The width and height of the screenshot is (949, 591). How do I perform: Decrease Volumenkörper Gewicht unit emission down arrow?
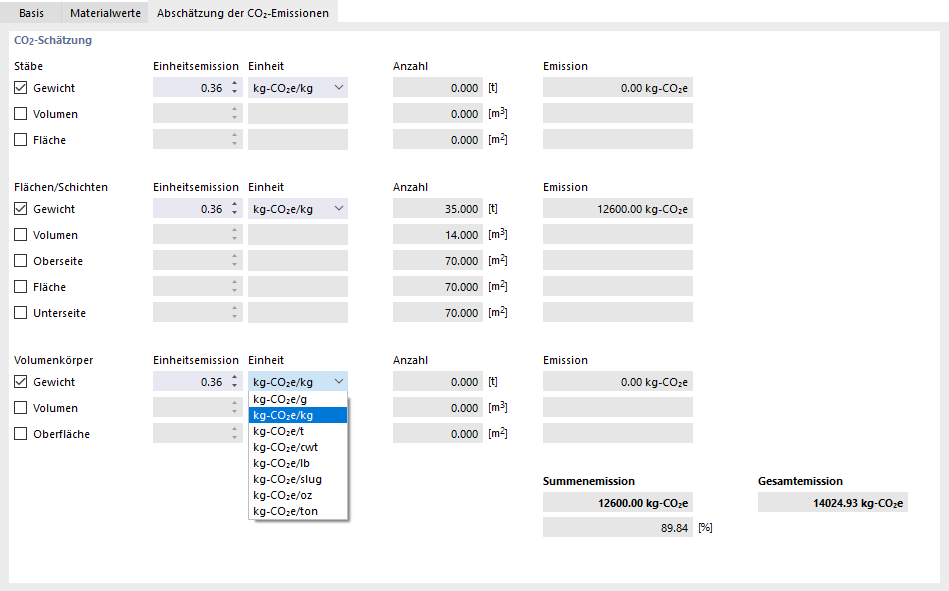point(235,386)
